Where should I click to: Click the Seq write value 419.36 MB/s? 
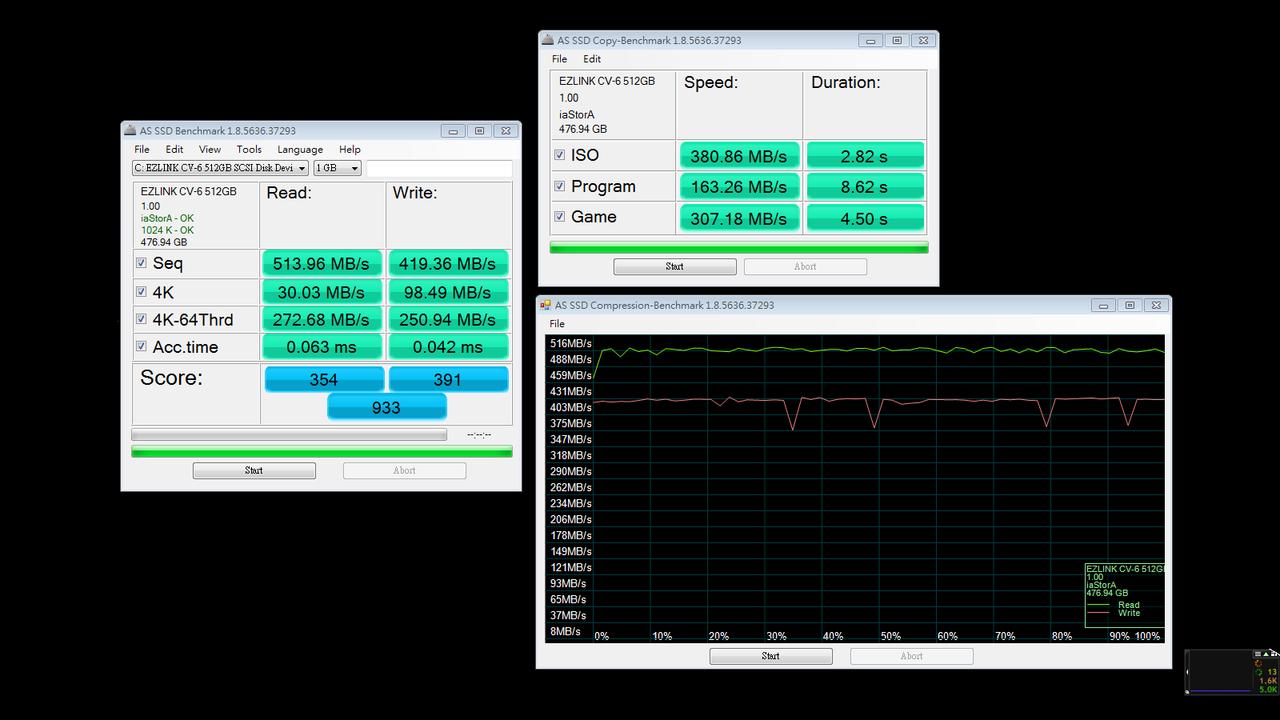tap(448, 264)
